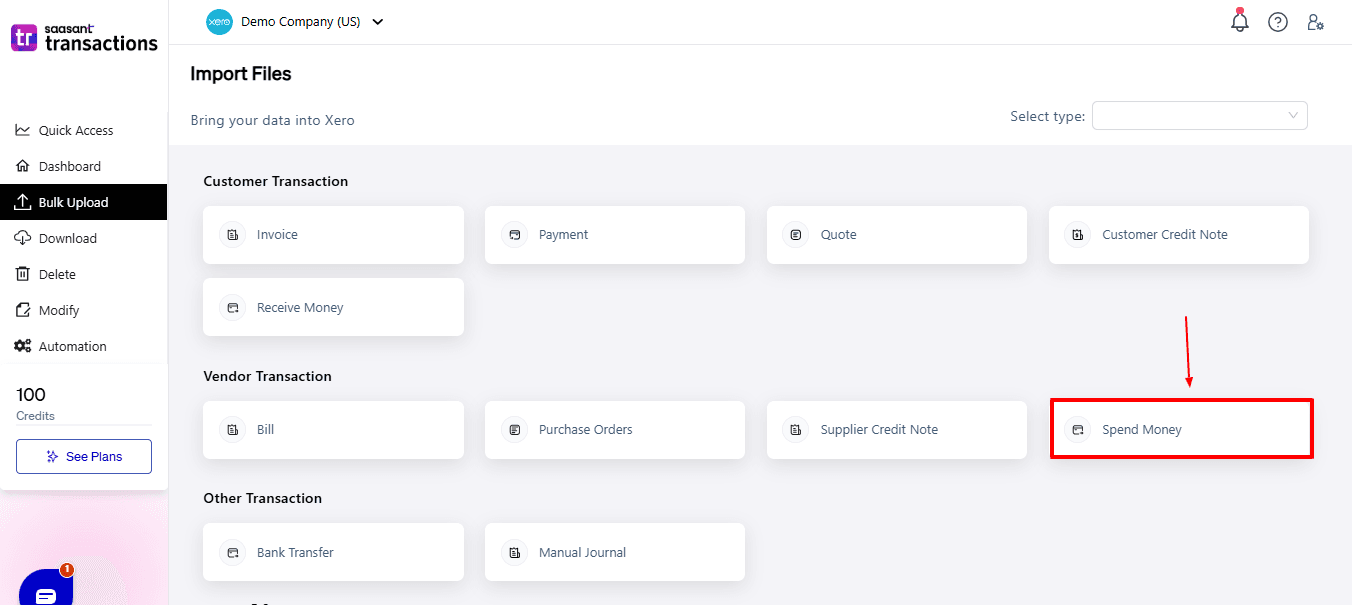The width and height of the screenshot is (1352, 605).
Task: Open the chat support widget
Action: coord(46,590)
